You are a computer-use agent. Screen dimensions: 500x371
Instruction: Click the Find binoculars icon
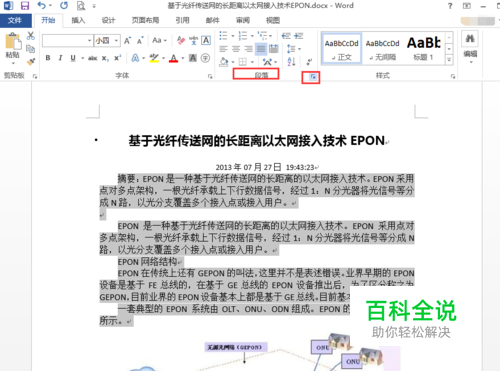click(470, 39)
